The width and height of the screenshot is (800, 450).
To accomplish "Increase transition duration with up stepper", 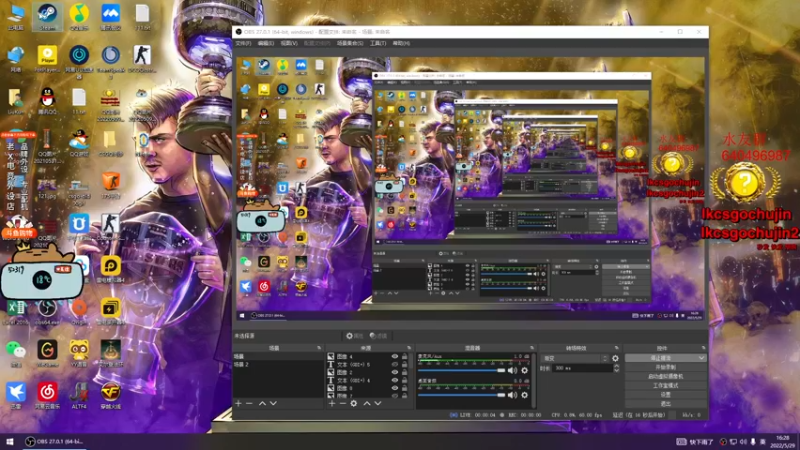I will click(616, 366).
